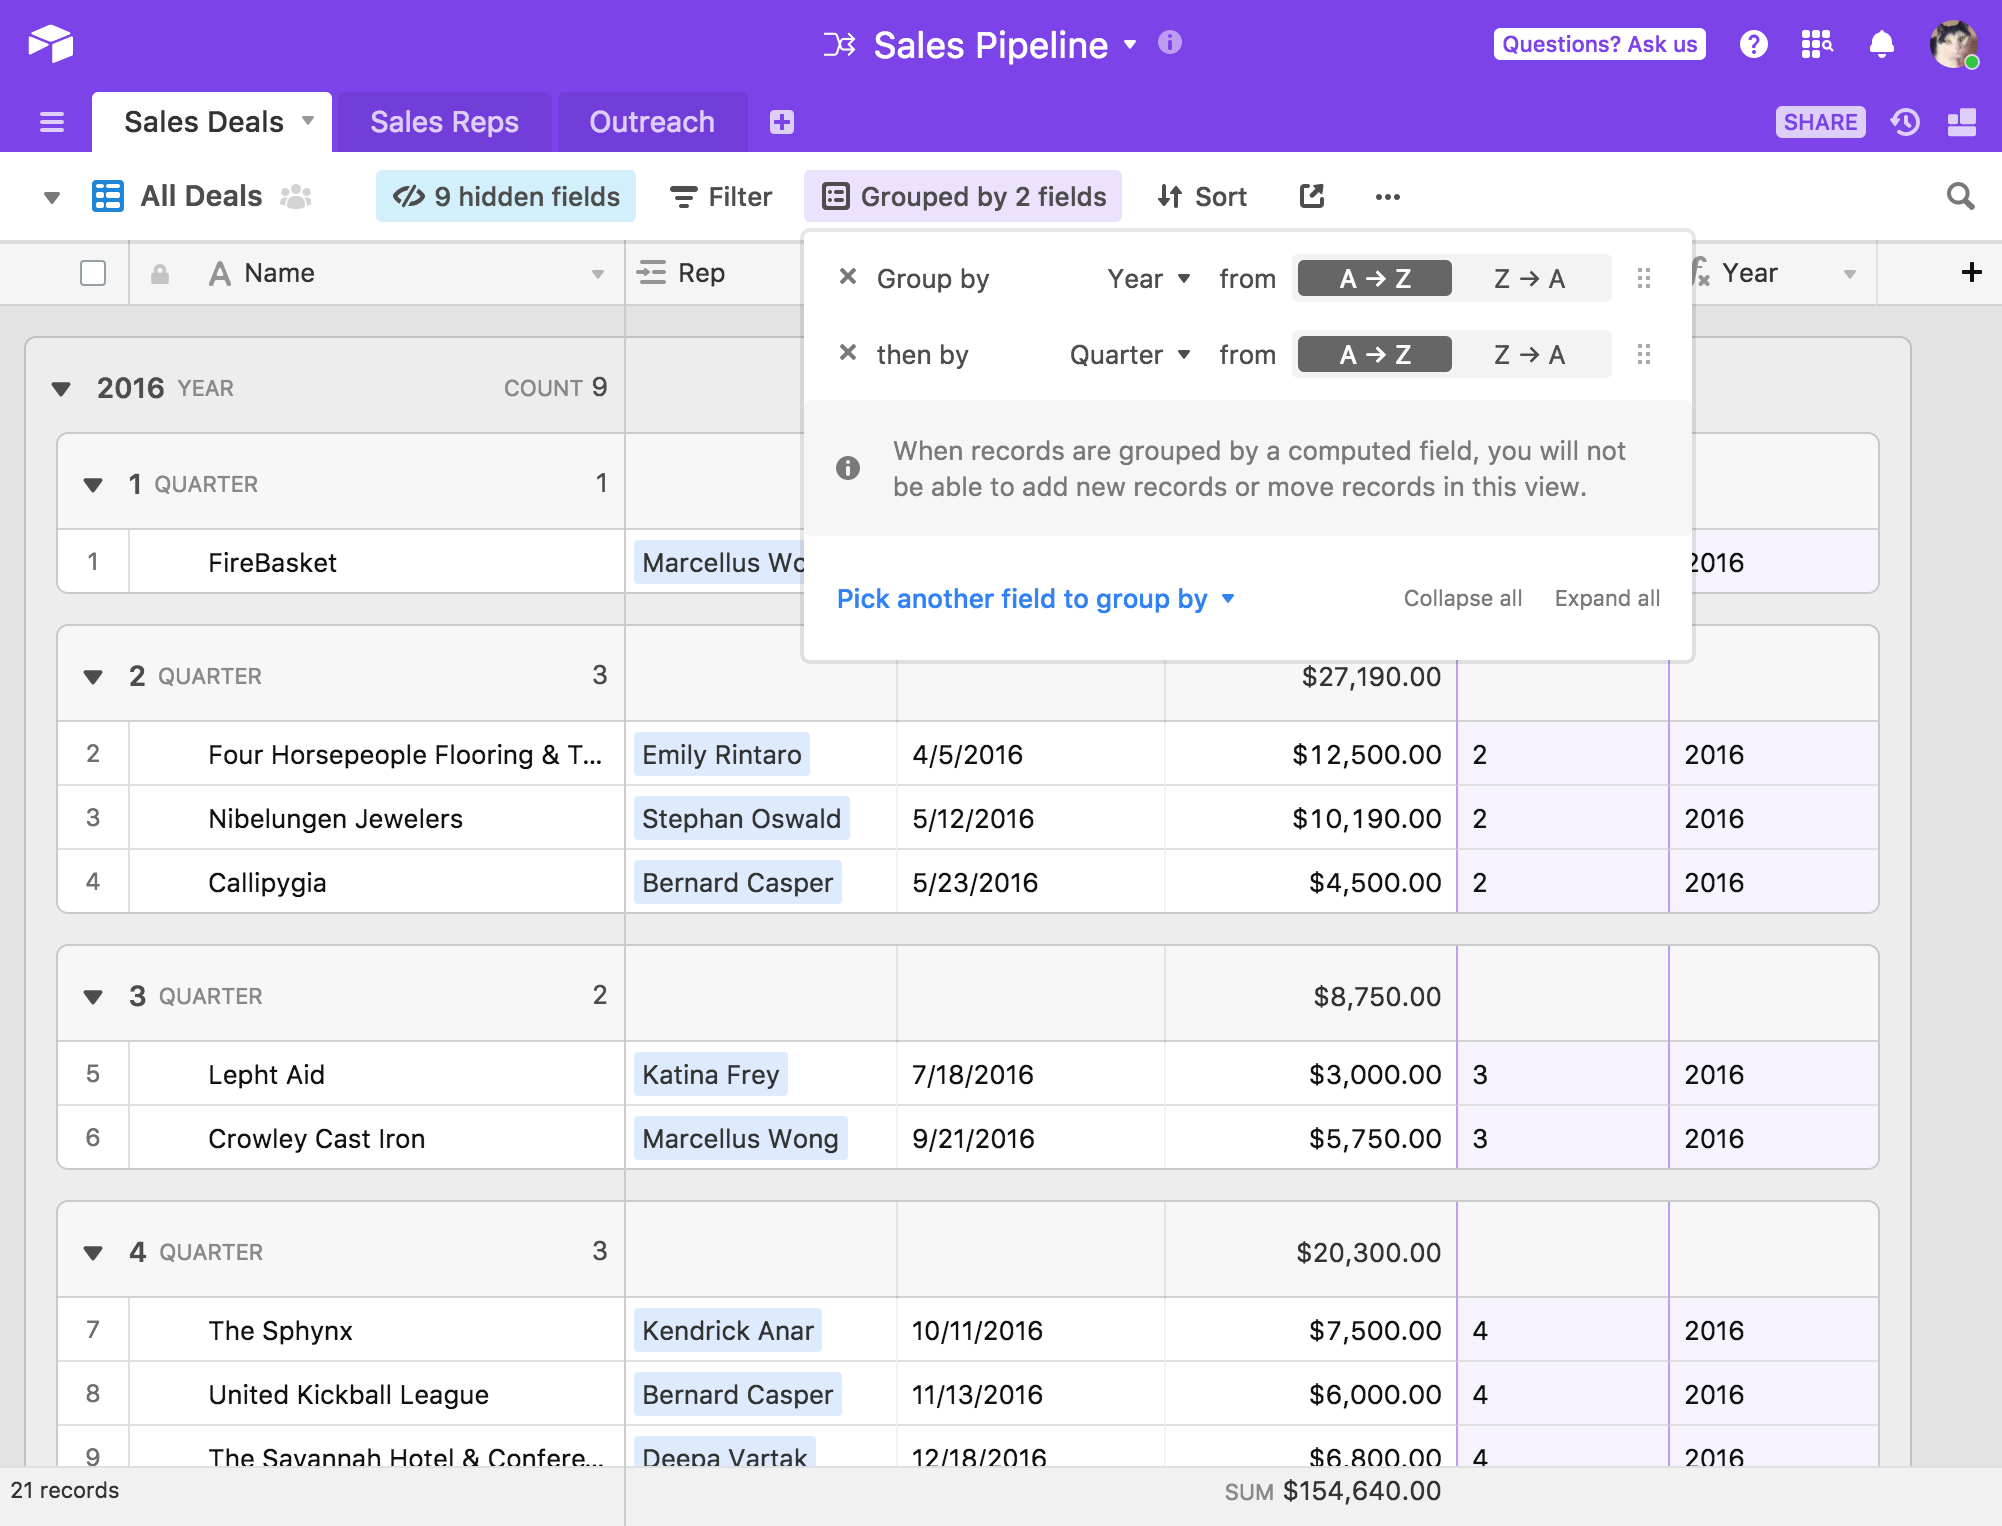Click the All Deals grid view icon
The width and height of the screenshot is (2002, 1526).
[108, 196]
